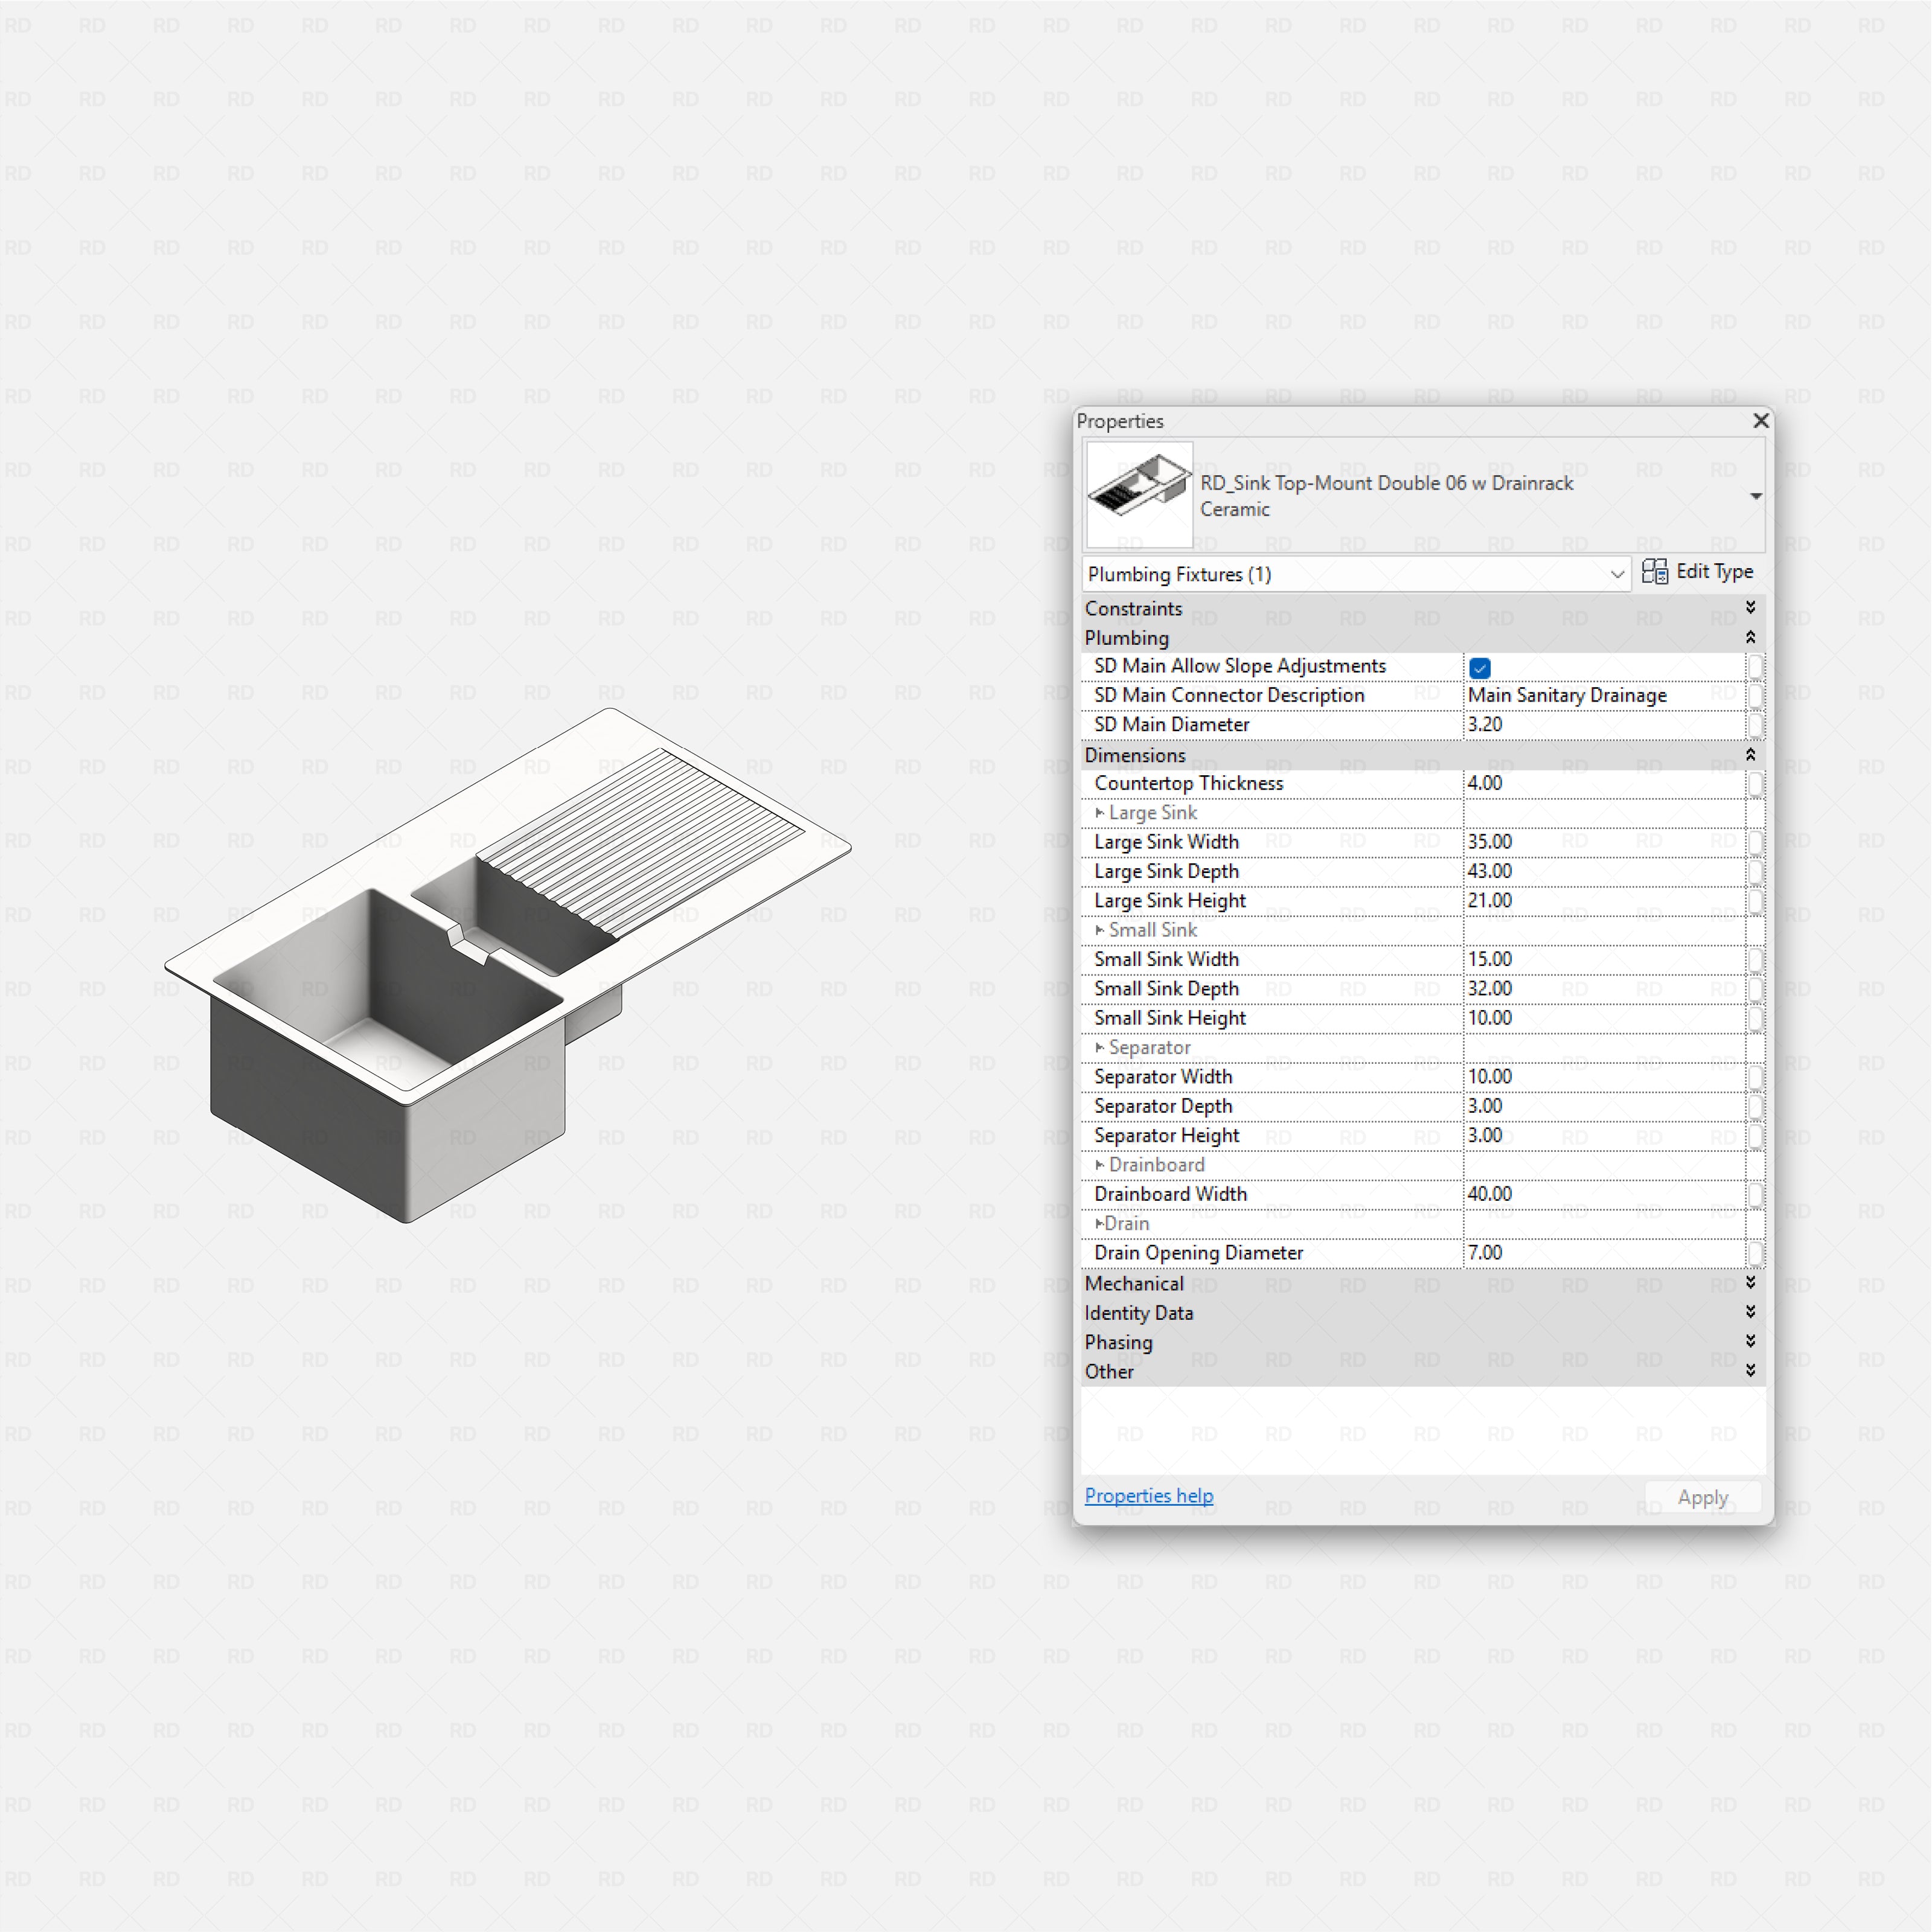
Task: Expand the Large Sink parameter group
Action: pyautogui.click(x=1099, y=813)
